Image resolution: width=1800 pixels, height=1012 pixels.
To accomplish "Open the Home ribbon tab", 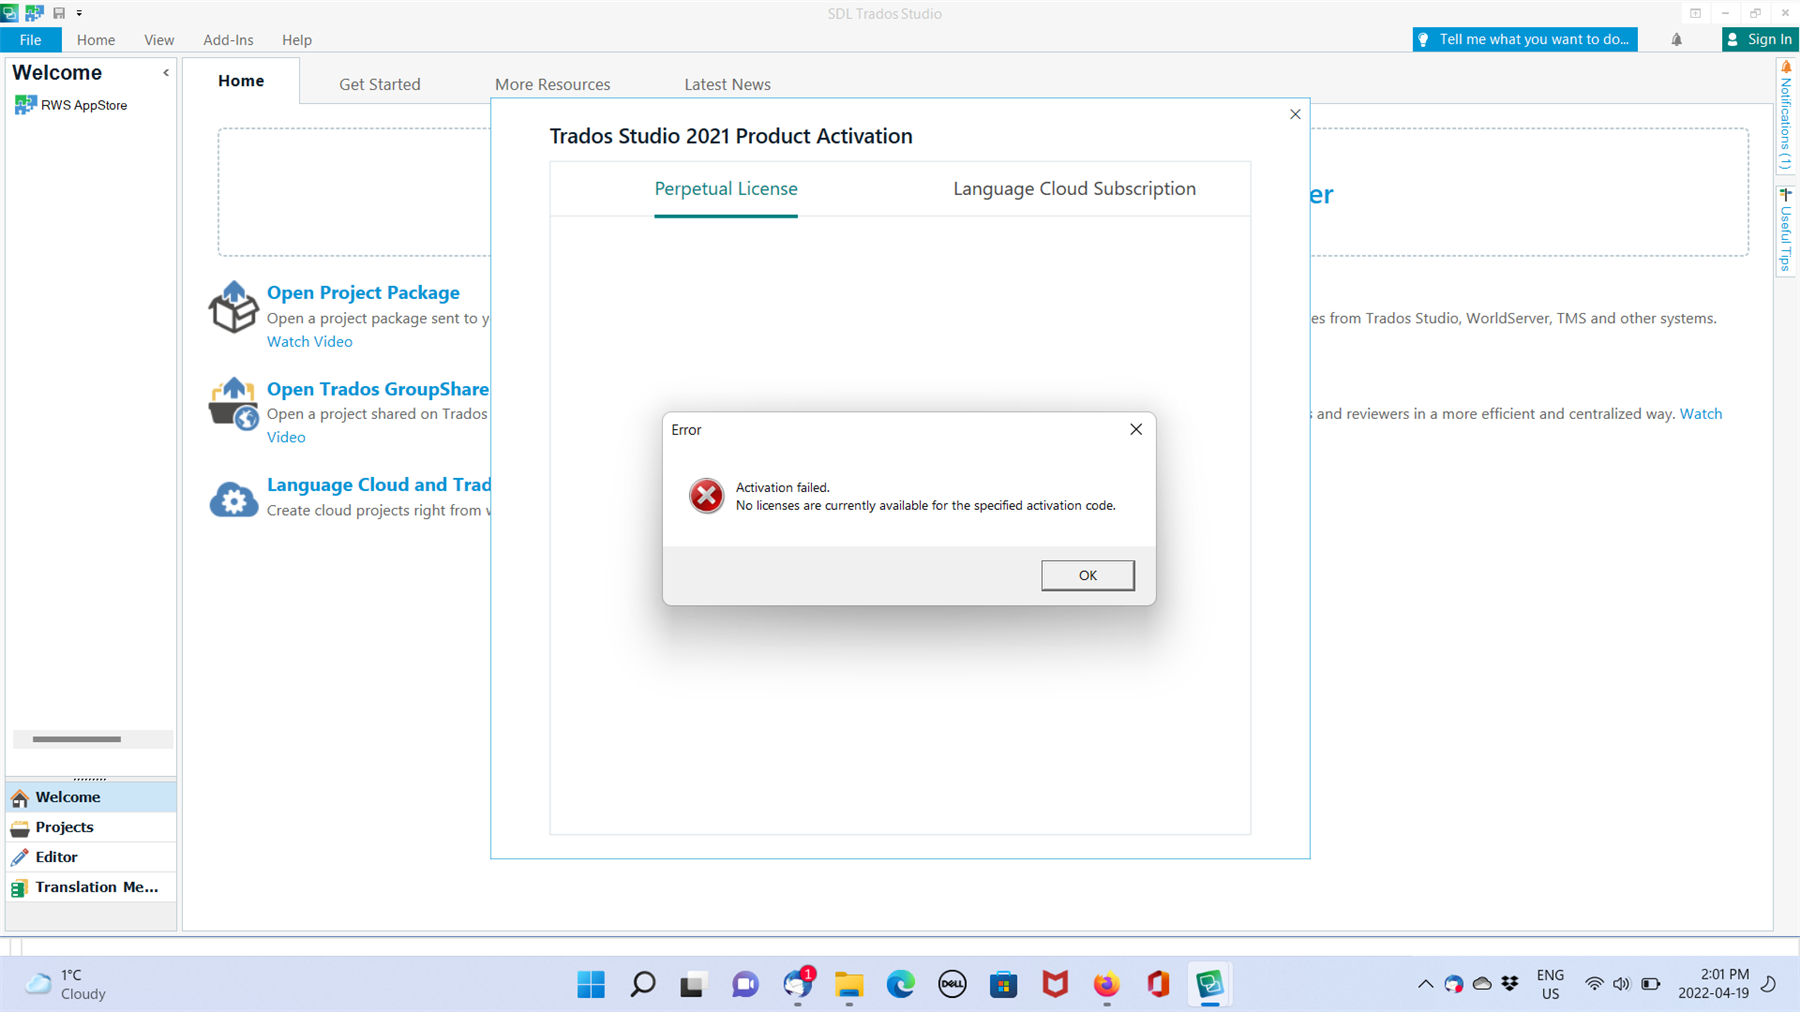I will coord(96,40).
